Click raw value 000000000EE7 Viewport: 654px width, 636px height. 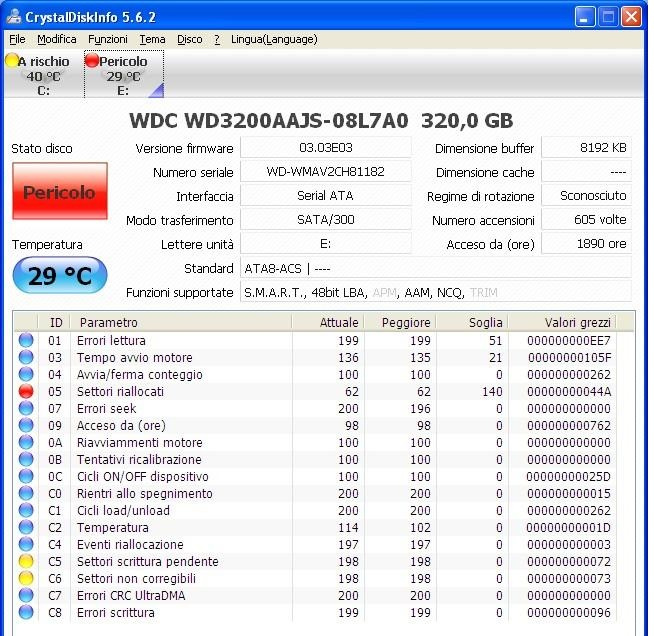click(569, 341)
